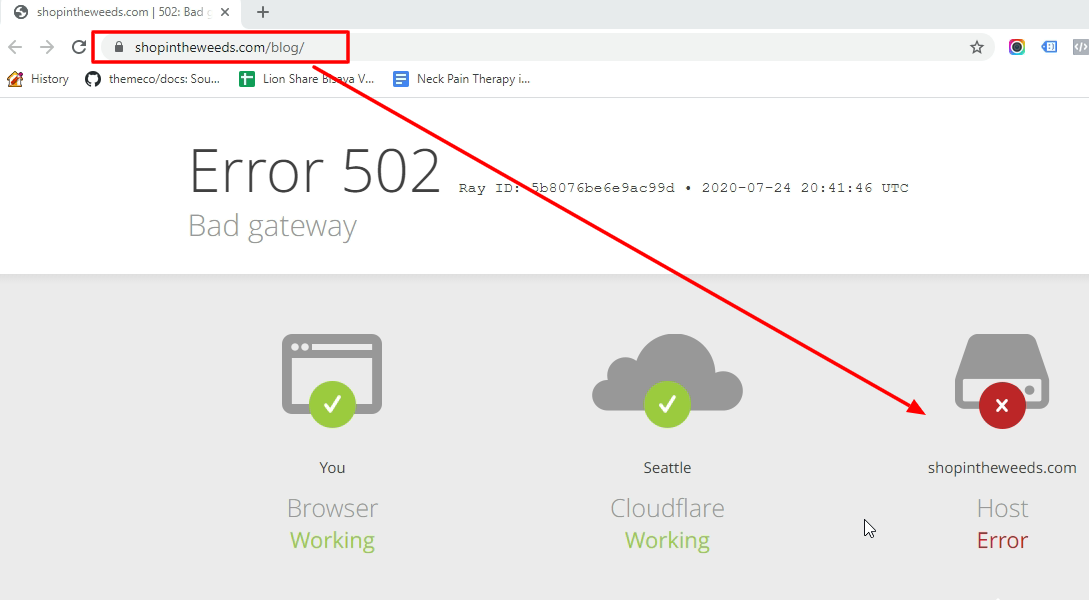The height and width of the screenshot is (600, 1089).
Task: Open the code brackets extension icon
Action: pyautogui.click(x=1081, y=47)
